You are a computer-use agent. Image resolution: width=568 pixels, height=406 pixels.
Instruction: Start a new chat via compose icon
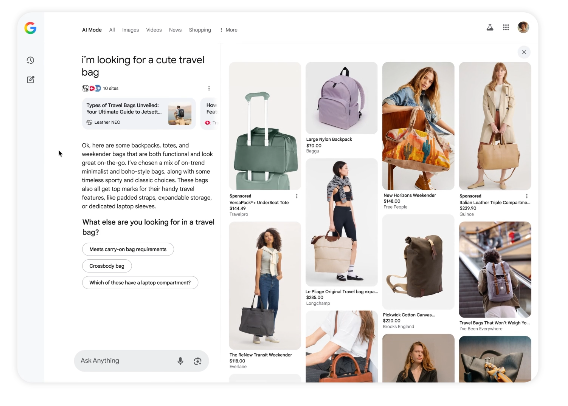click(30, 80)
